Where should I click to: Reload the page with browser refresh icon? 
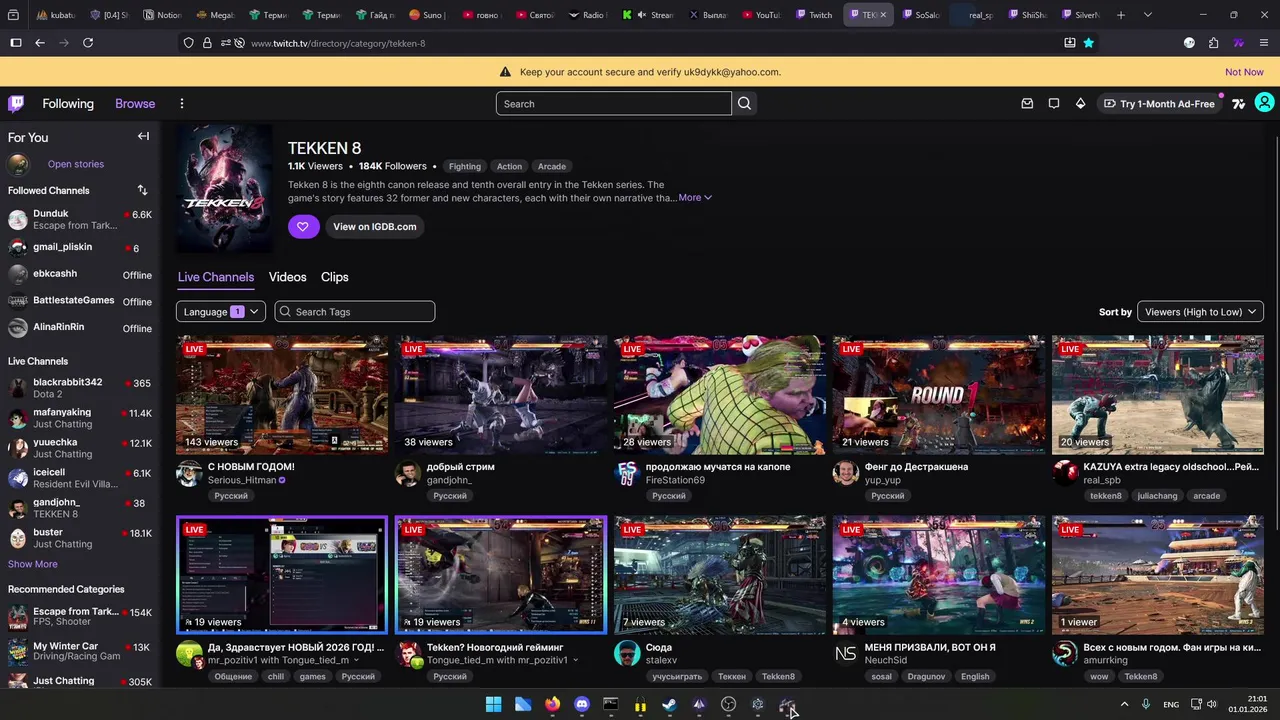tap(88, 43)
